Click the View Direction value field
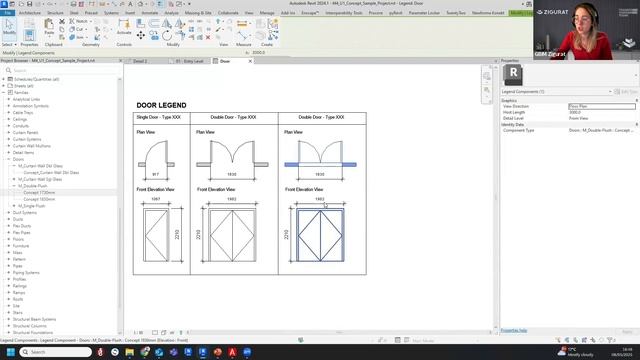Viewport: 640px width, 360px height. [x=602, y=106]
